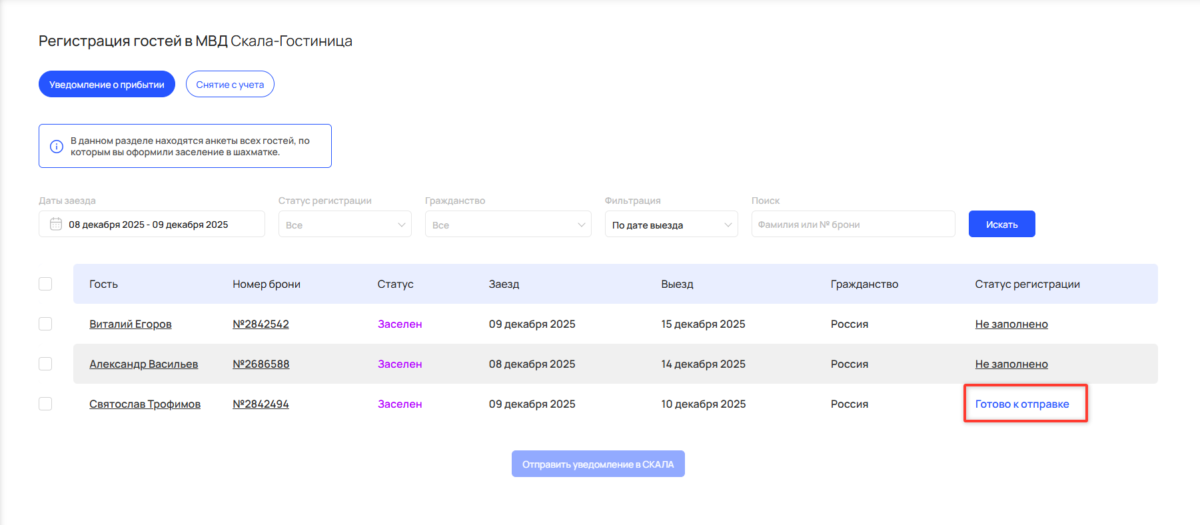Click Отправить уведомление в СКАЛА button
Viewport: 1200px width, 525px height.
pos(598,464)
